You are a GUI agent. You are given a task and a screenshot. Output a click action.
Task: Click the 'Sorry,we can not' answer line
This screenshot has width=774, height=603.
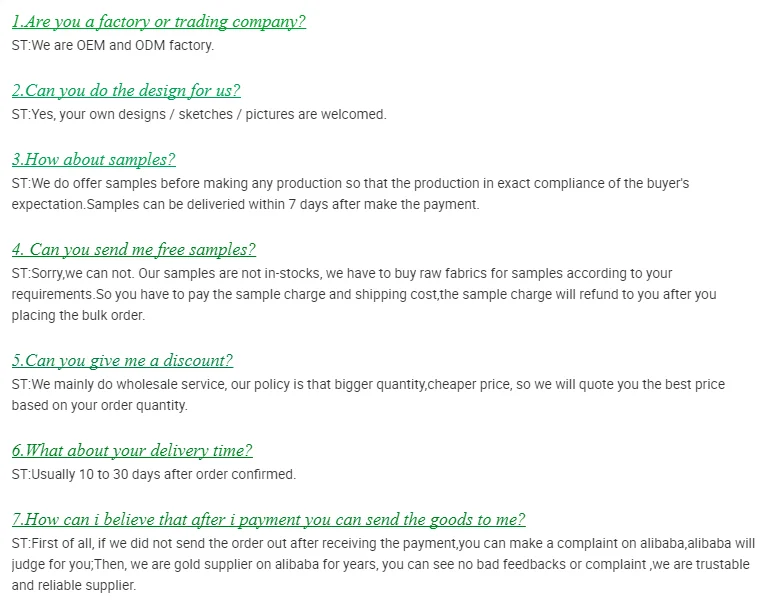(x=342, y=273)
